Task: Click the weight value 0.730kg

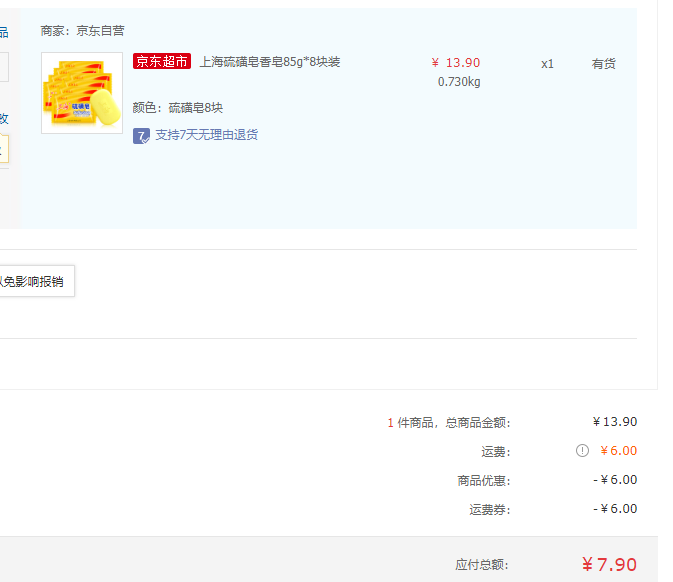Action: click(x=459, y=82)
